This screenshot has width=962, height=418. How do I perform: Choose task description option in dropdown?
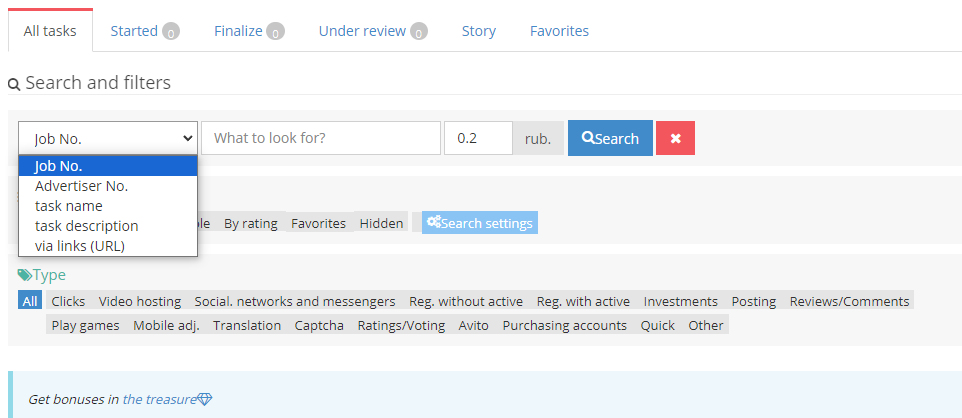[86, 226]
